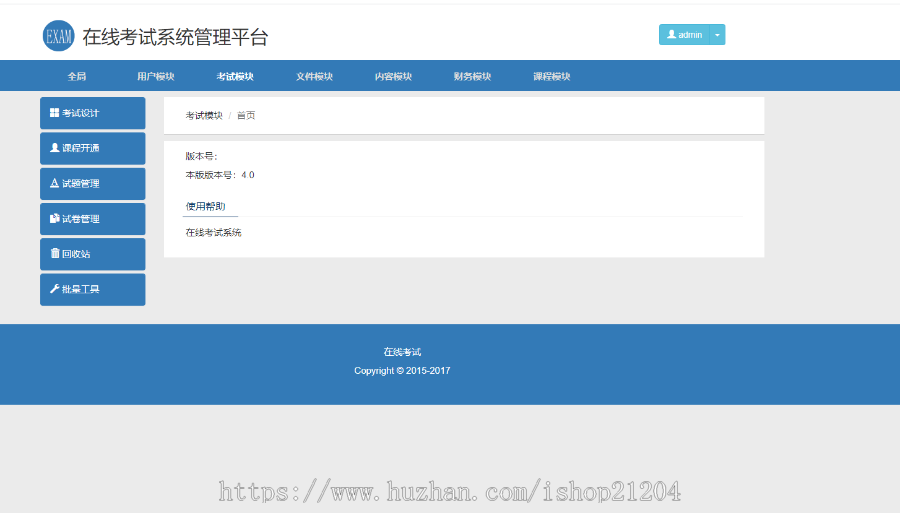
Task: Click the icon beside 试题管理
Action: pyautogui.click(x=55, y=183)
